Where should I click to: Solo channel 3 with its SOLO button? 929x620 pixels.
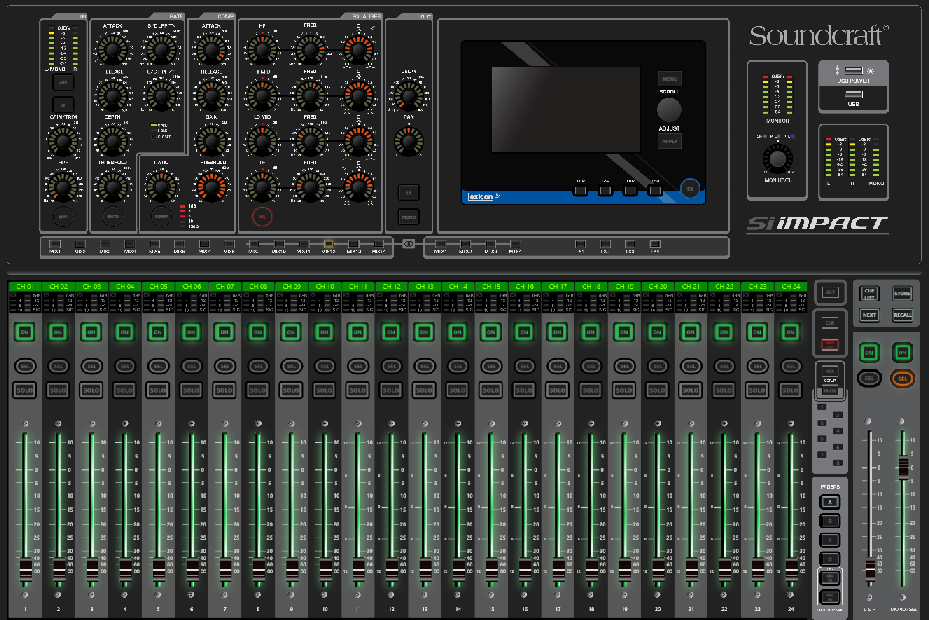(91, 390)
